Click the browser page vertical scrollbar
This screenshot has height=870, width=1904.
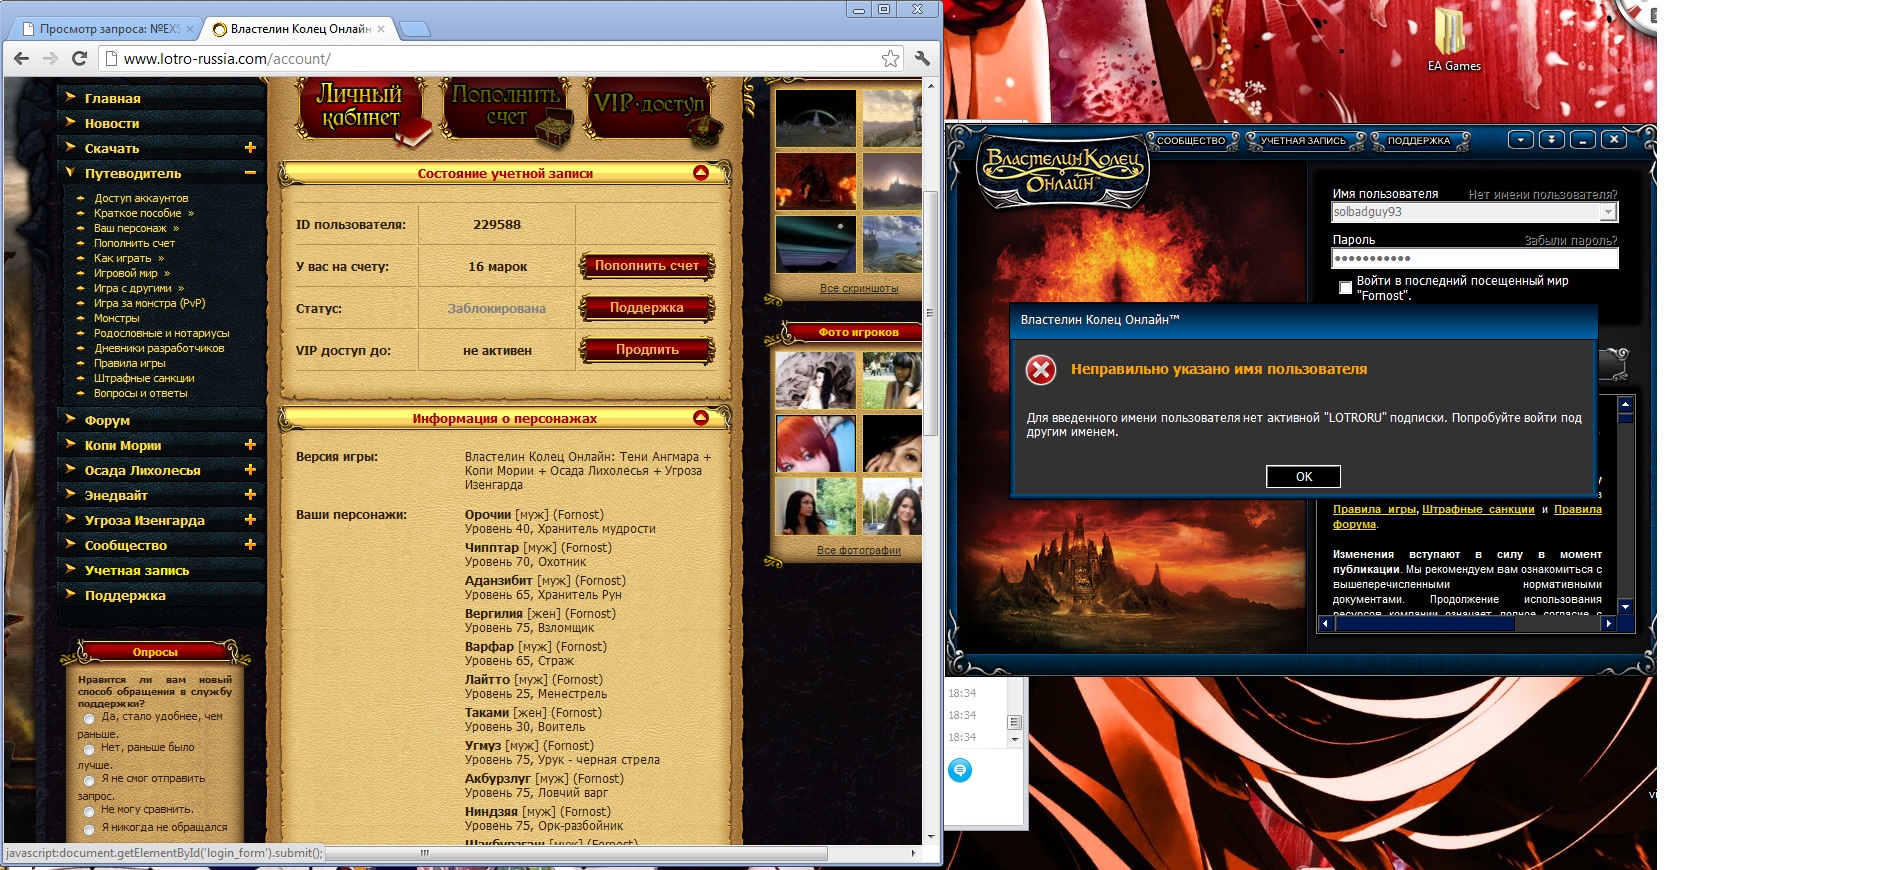[931, 312]
